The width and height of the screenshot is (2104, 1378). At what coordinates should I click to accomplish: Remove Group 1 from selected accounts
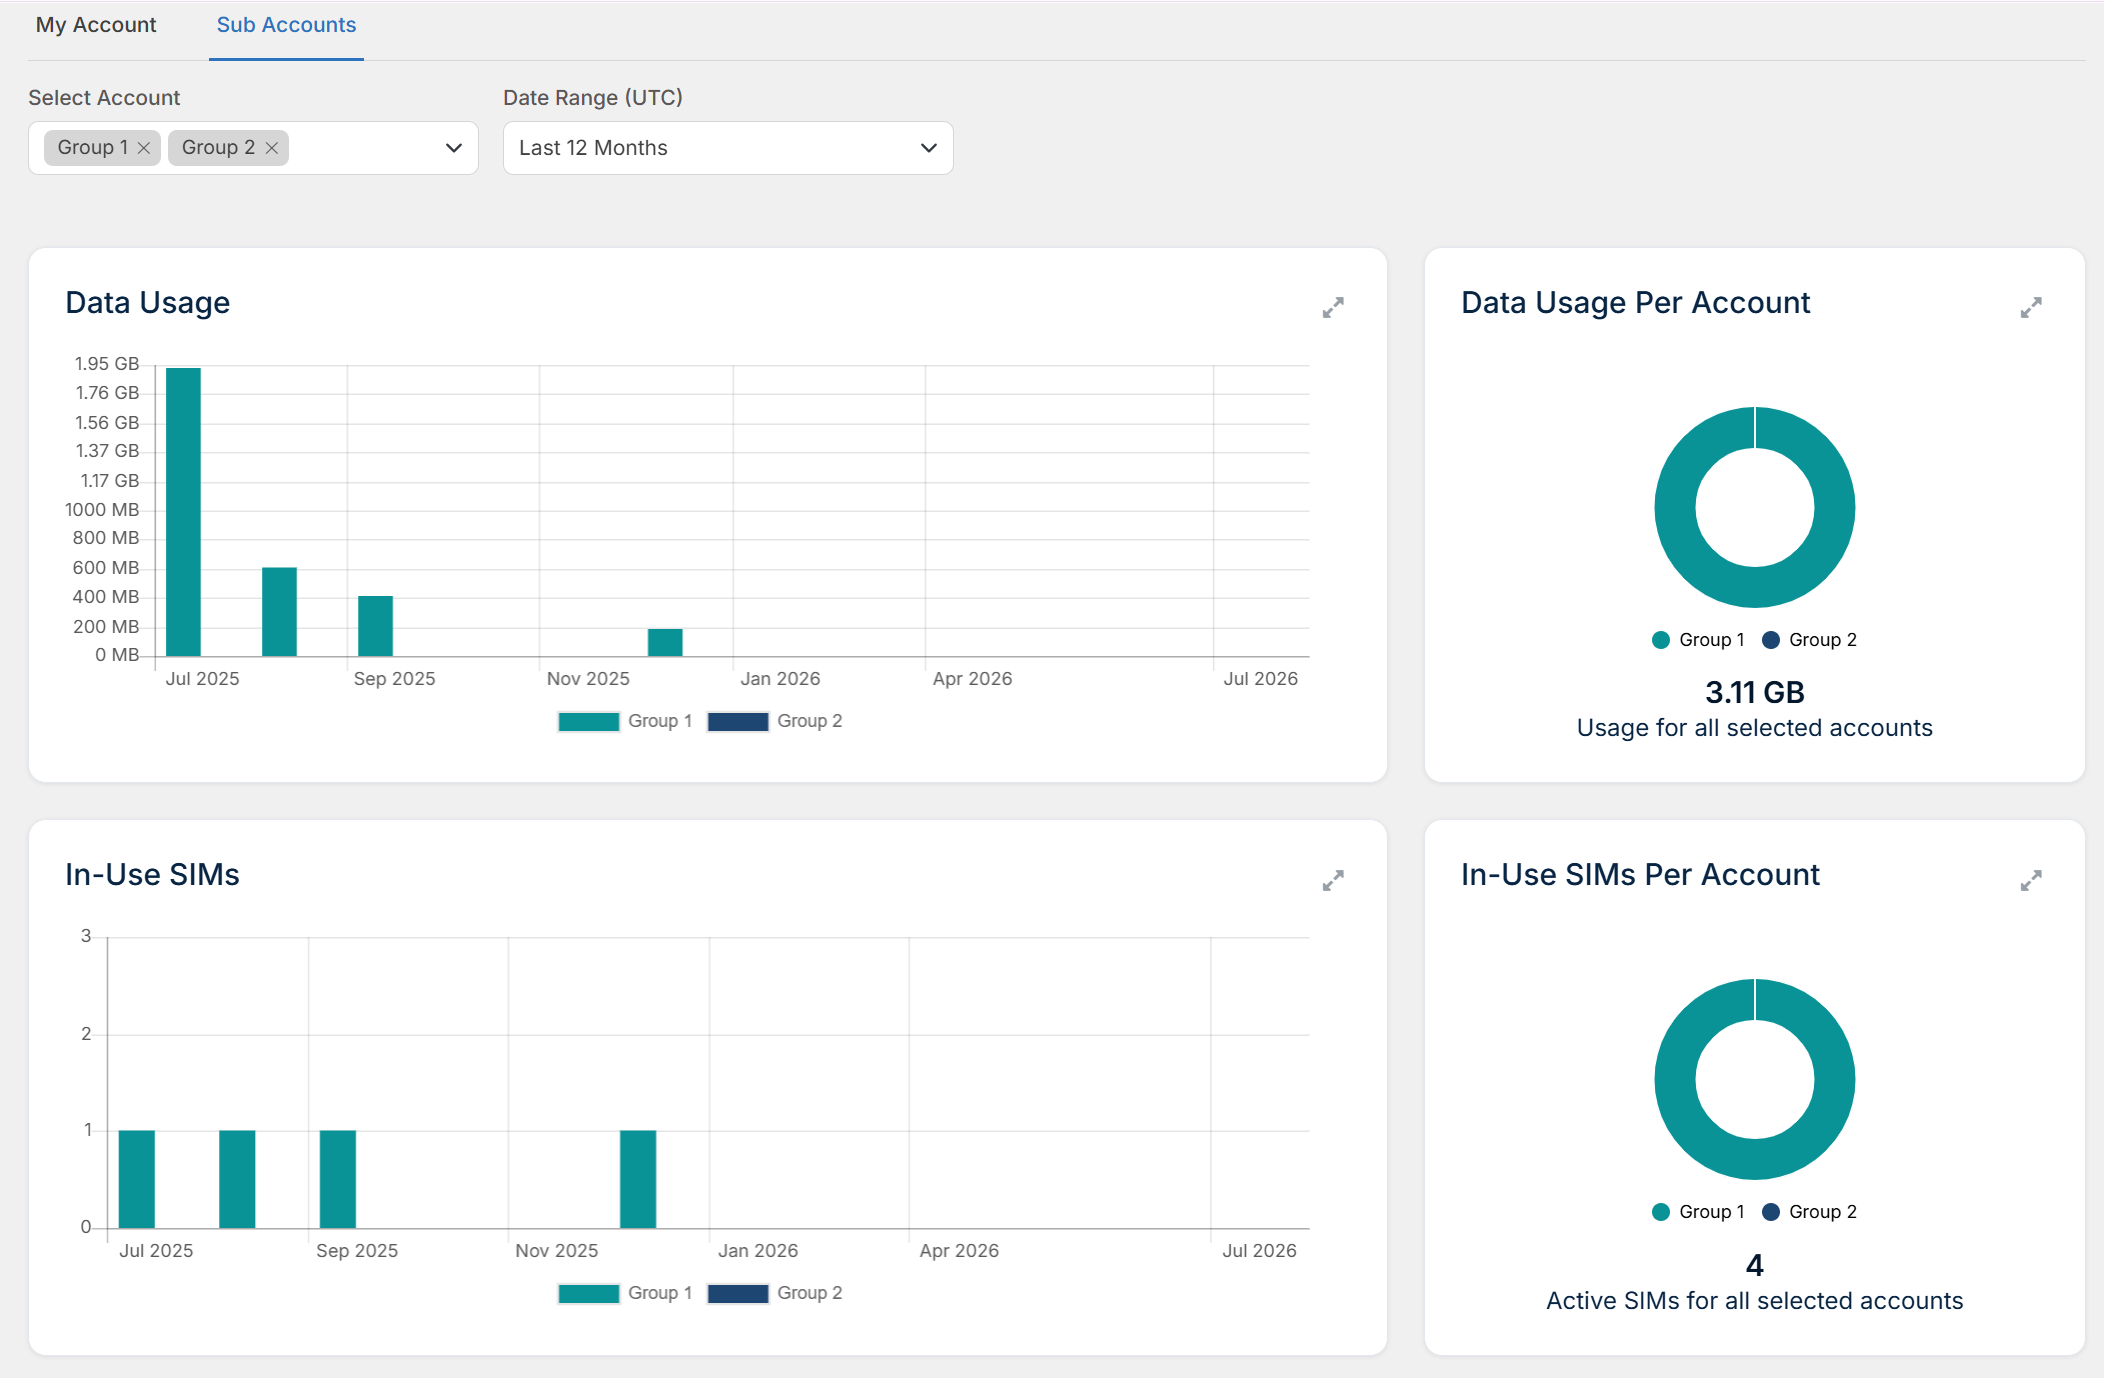coord(144,148)
